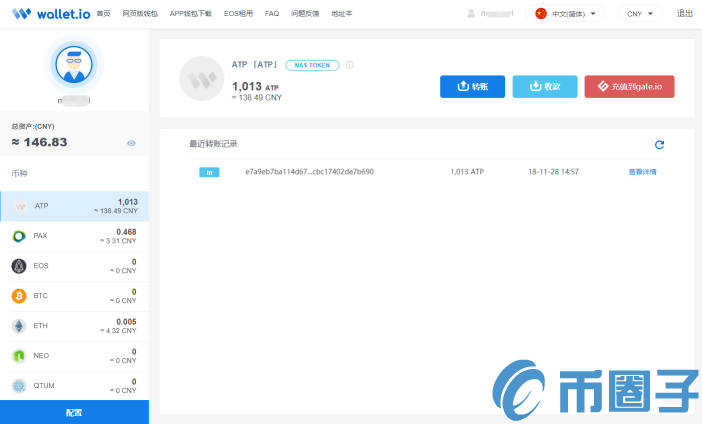
Task: Click the info icon beside NAS TOKEN
Action: (x=350, y=65)
